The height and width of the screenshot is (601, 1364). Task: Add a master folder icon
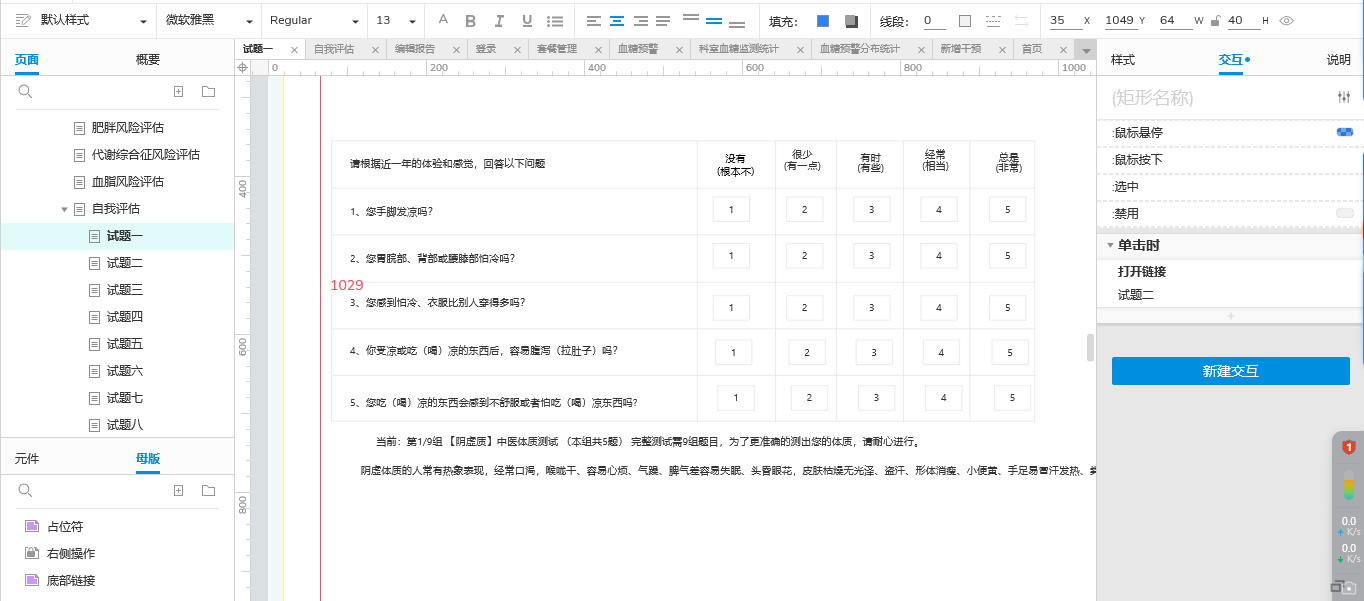(208, 490)
